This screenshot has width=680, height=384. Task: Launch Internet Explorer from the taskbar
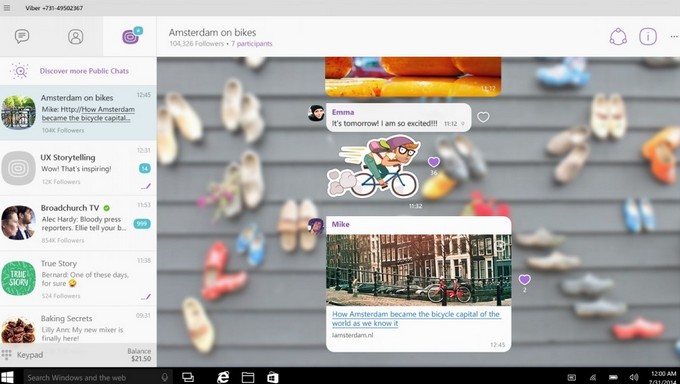click(223, 377)
